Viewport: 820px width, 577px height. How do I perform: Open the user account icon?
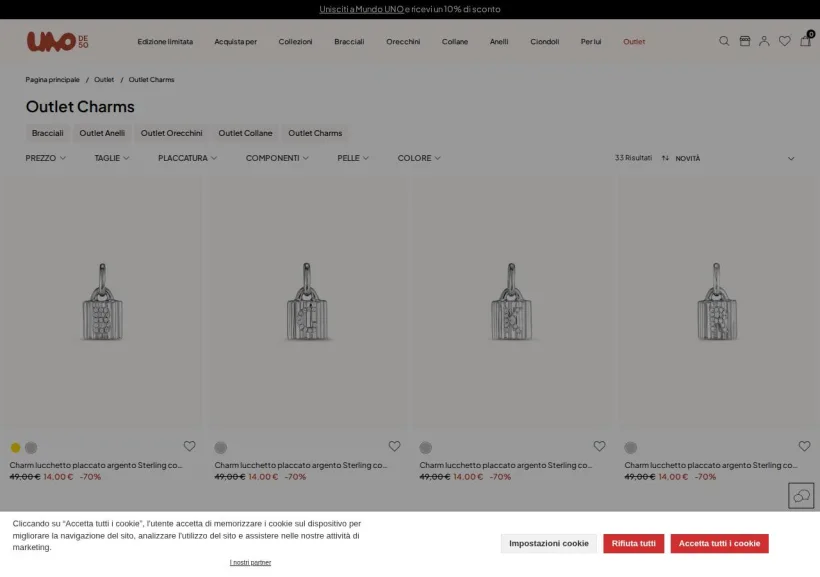[764, 41]
